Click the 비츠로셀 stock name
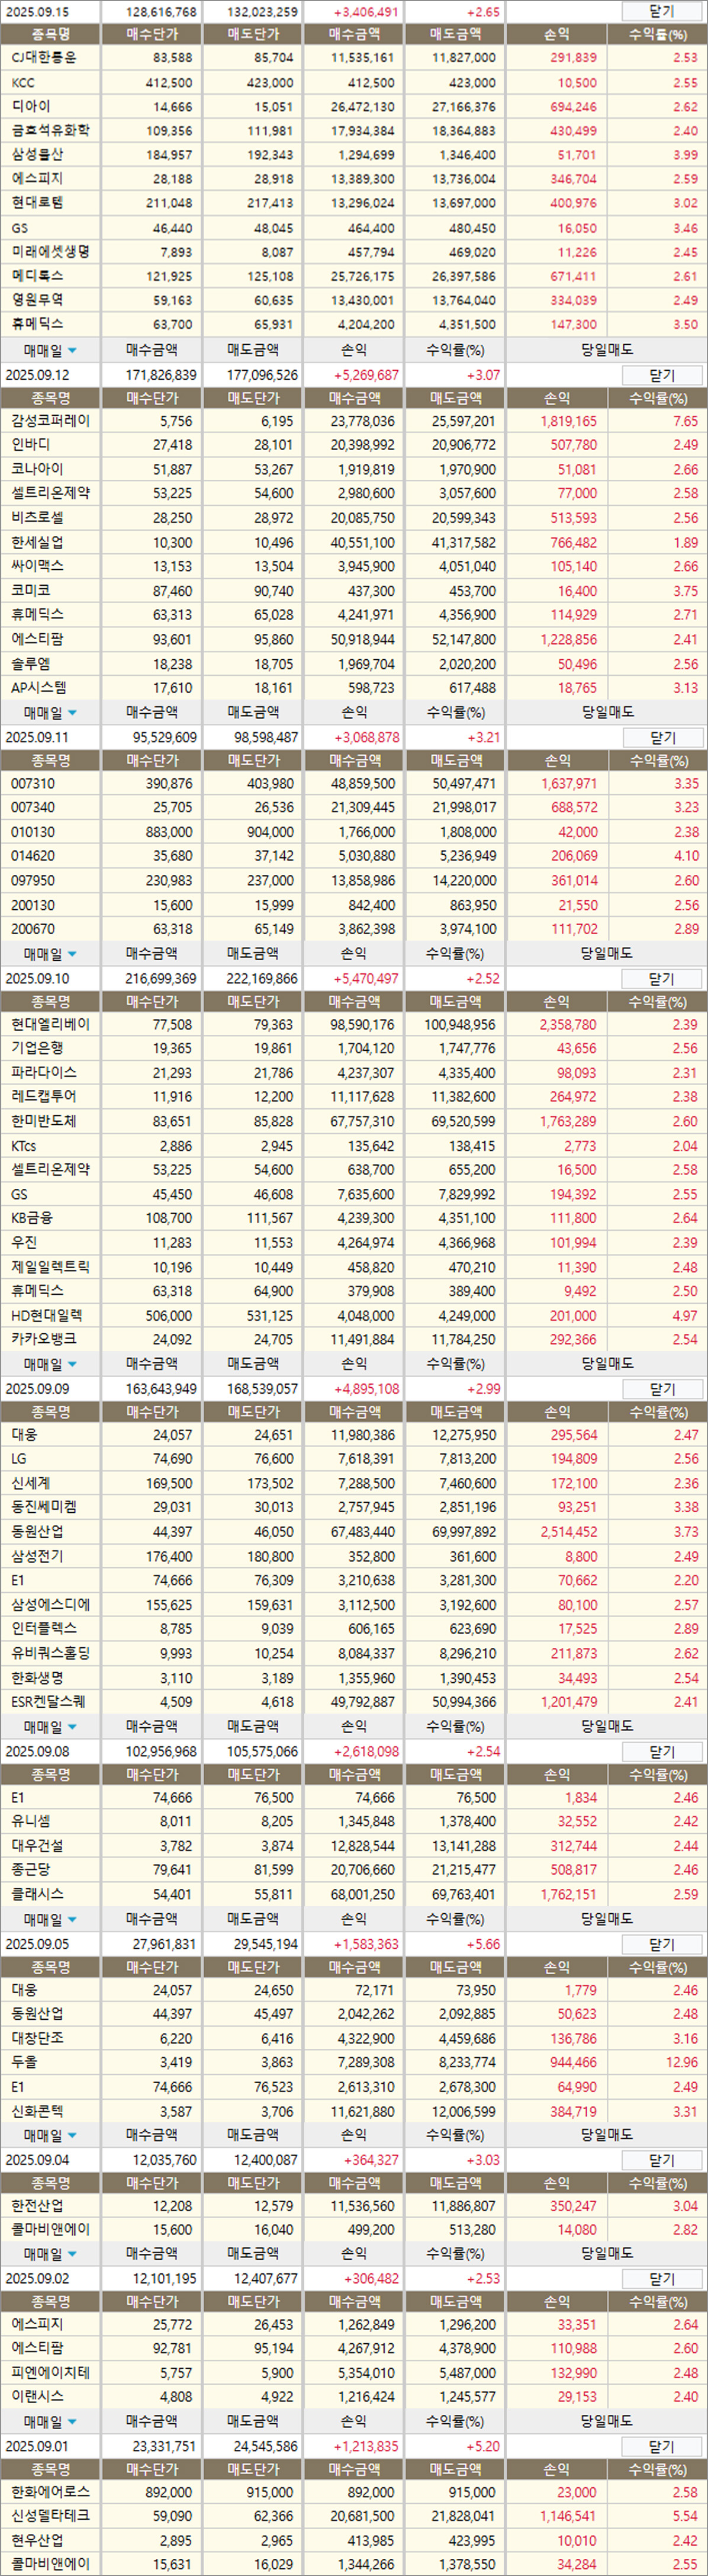This screenshot has width=708, height=2576. coord(37,518)
